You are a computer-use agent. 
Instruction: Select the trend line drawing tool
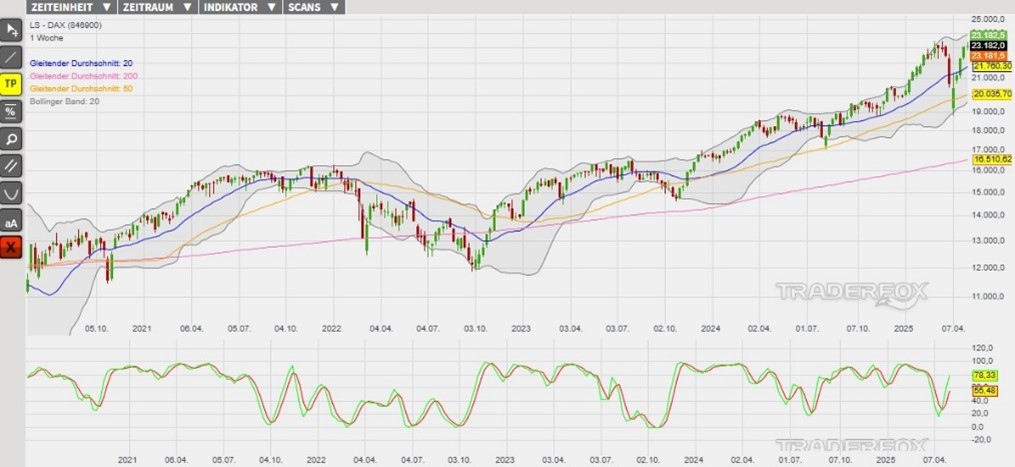coord(11,56)
